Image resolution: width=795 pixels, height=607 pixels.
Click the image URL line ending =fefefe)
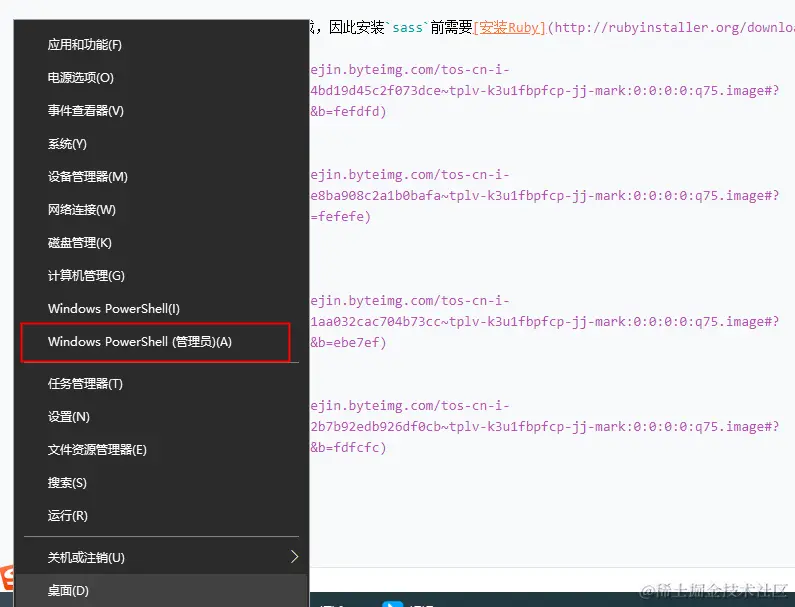click(x=341, y=217)
